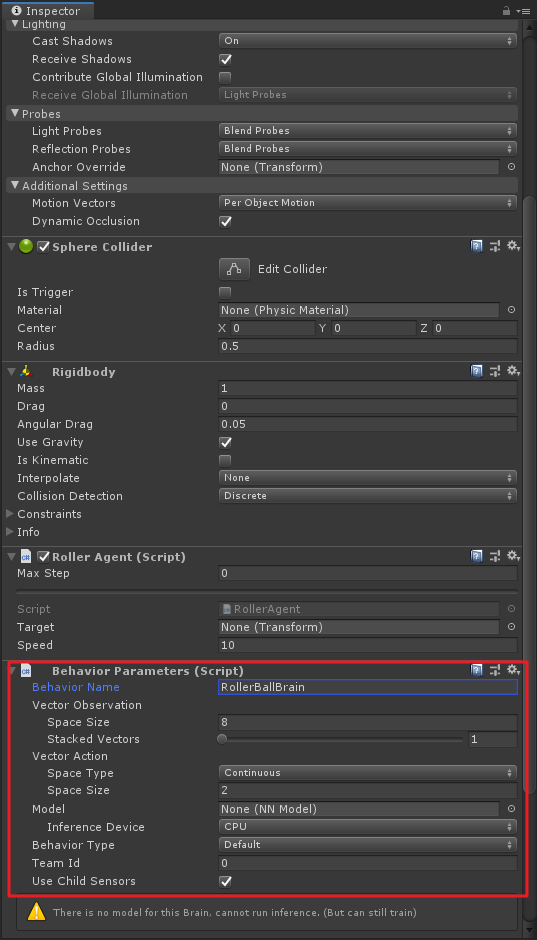Collapse the Rigidbody component
537x940 pixels.
click(11, 372)
